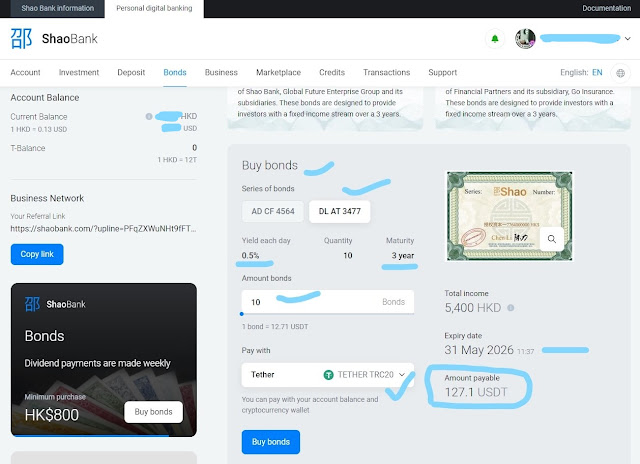Click the 3 year maturity value
Viewport: 640px width, 464px height.
point(403,255)
